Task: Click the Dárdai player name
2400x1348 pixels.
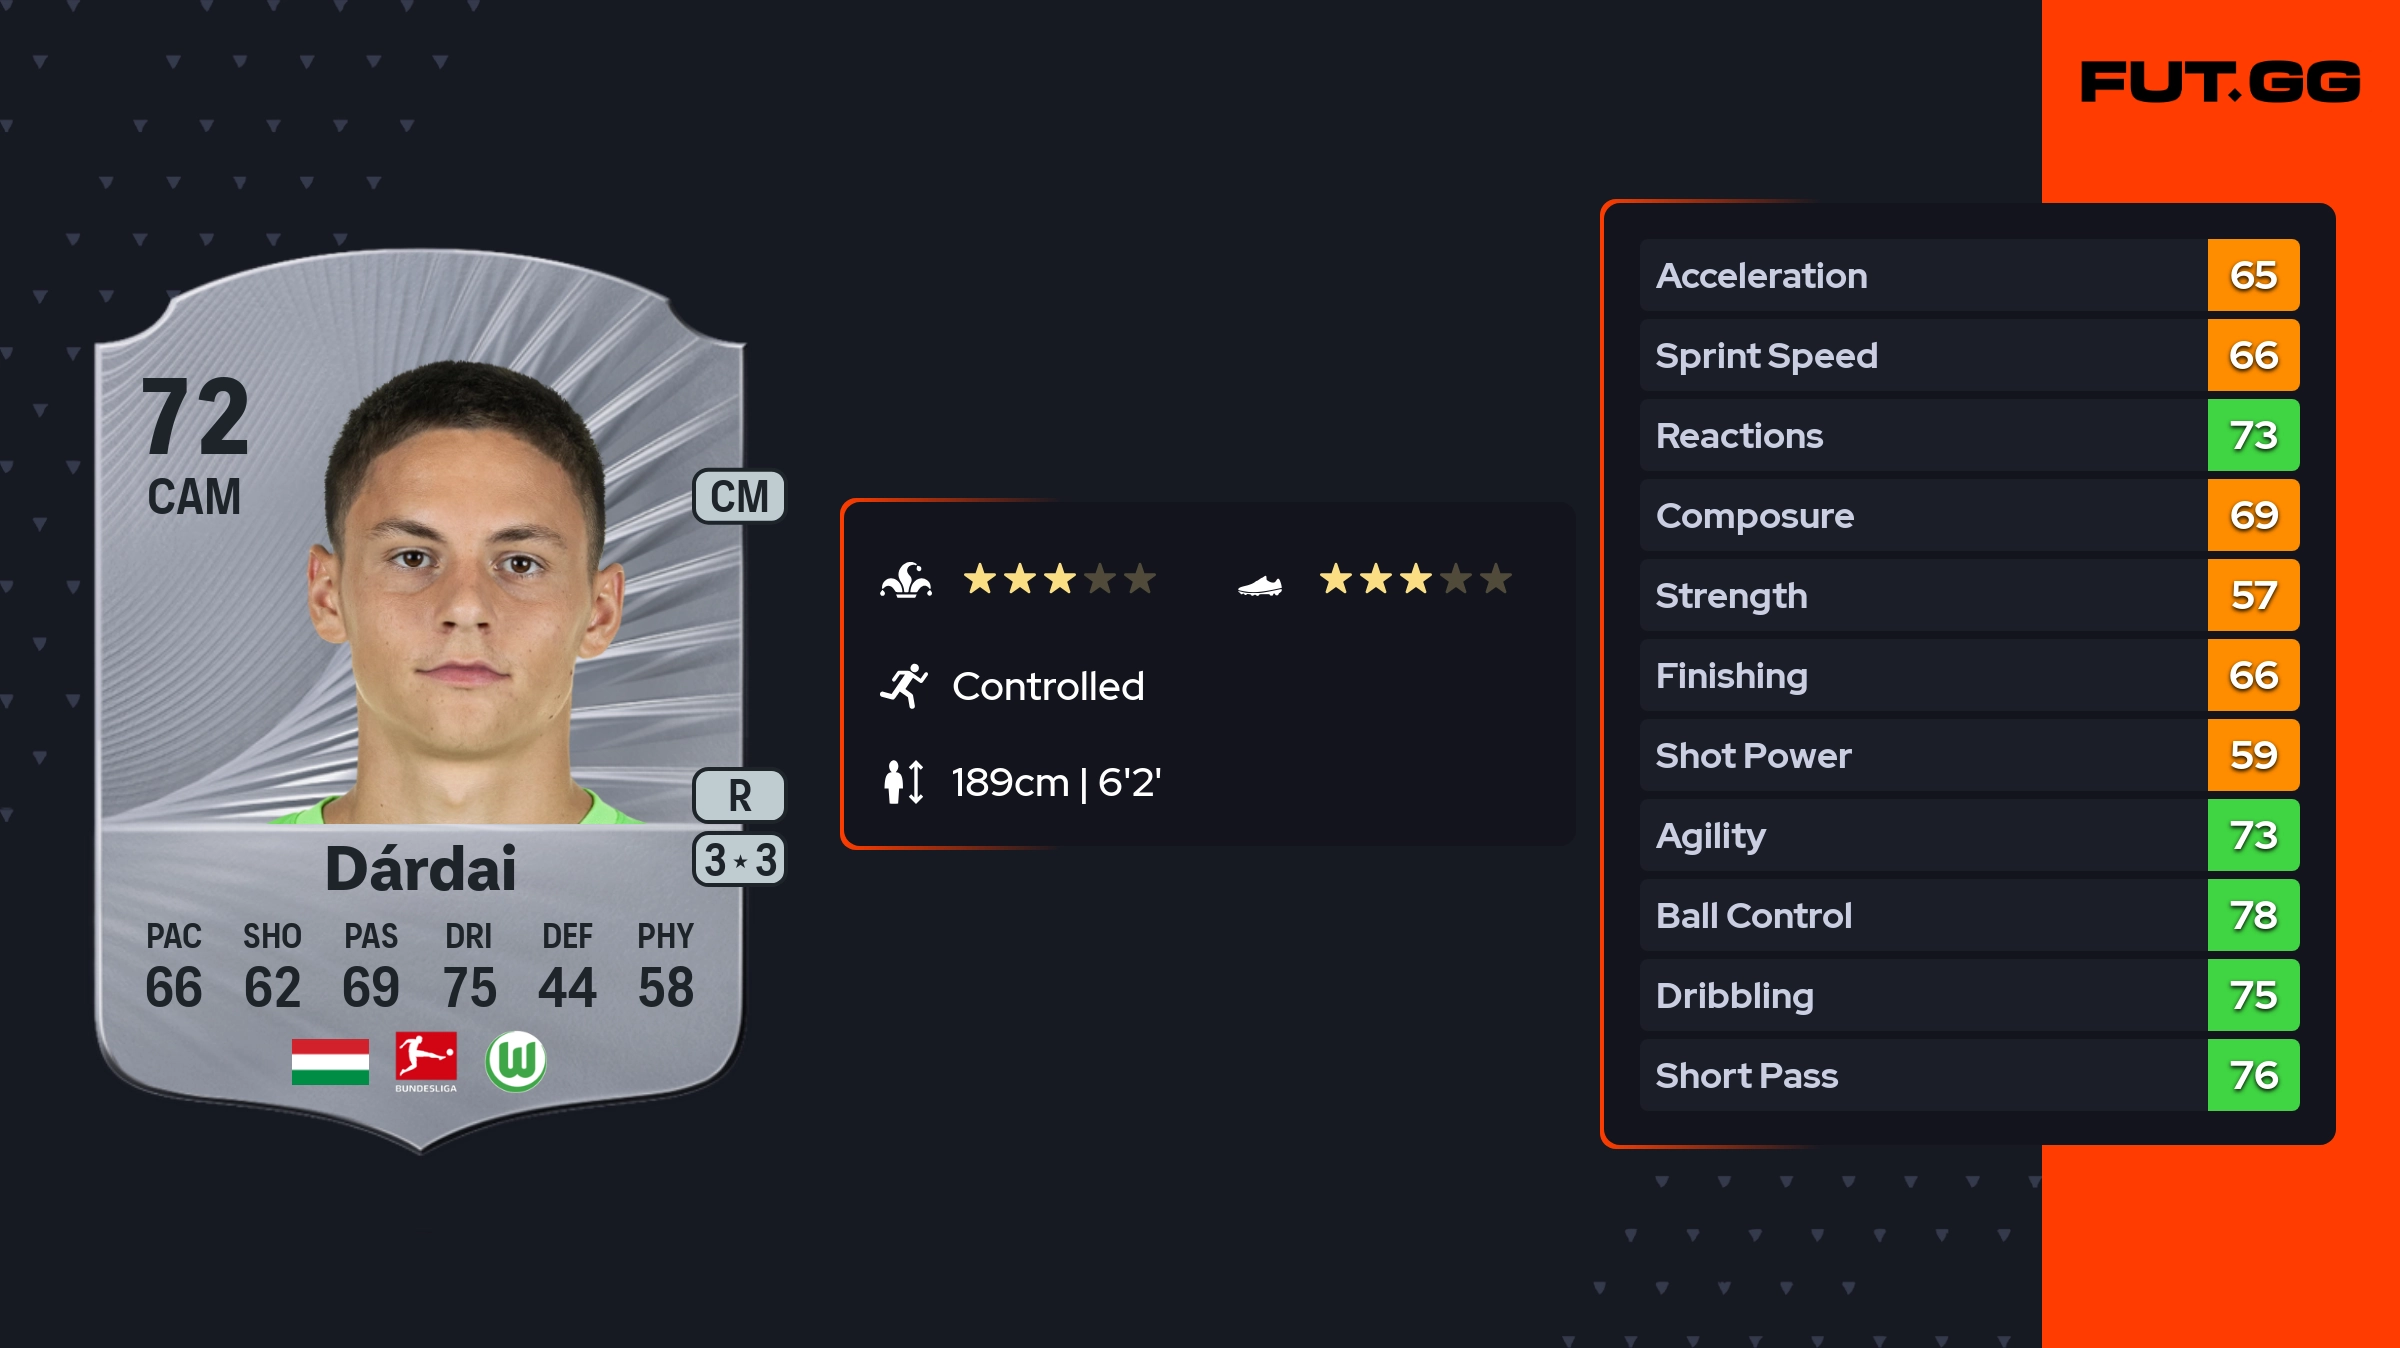Action: point(421,868)
